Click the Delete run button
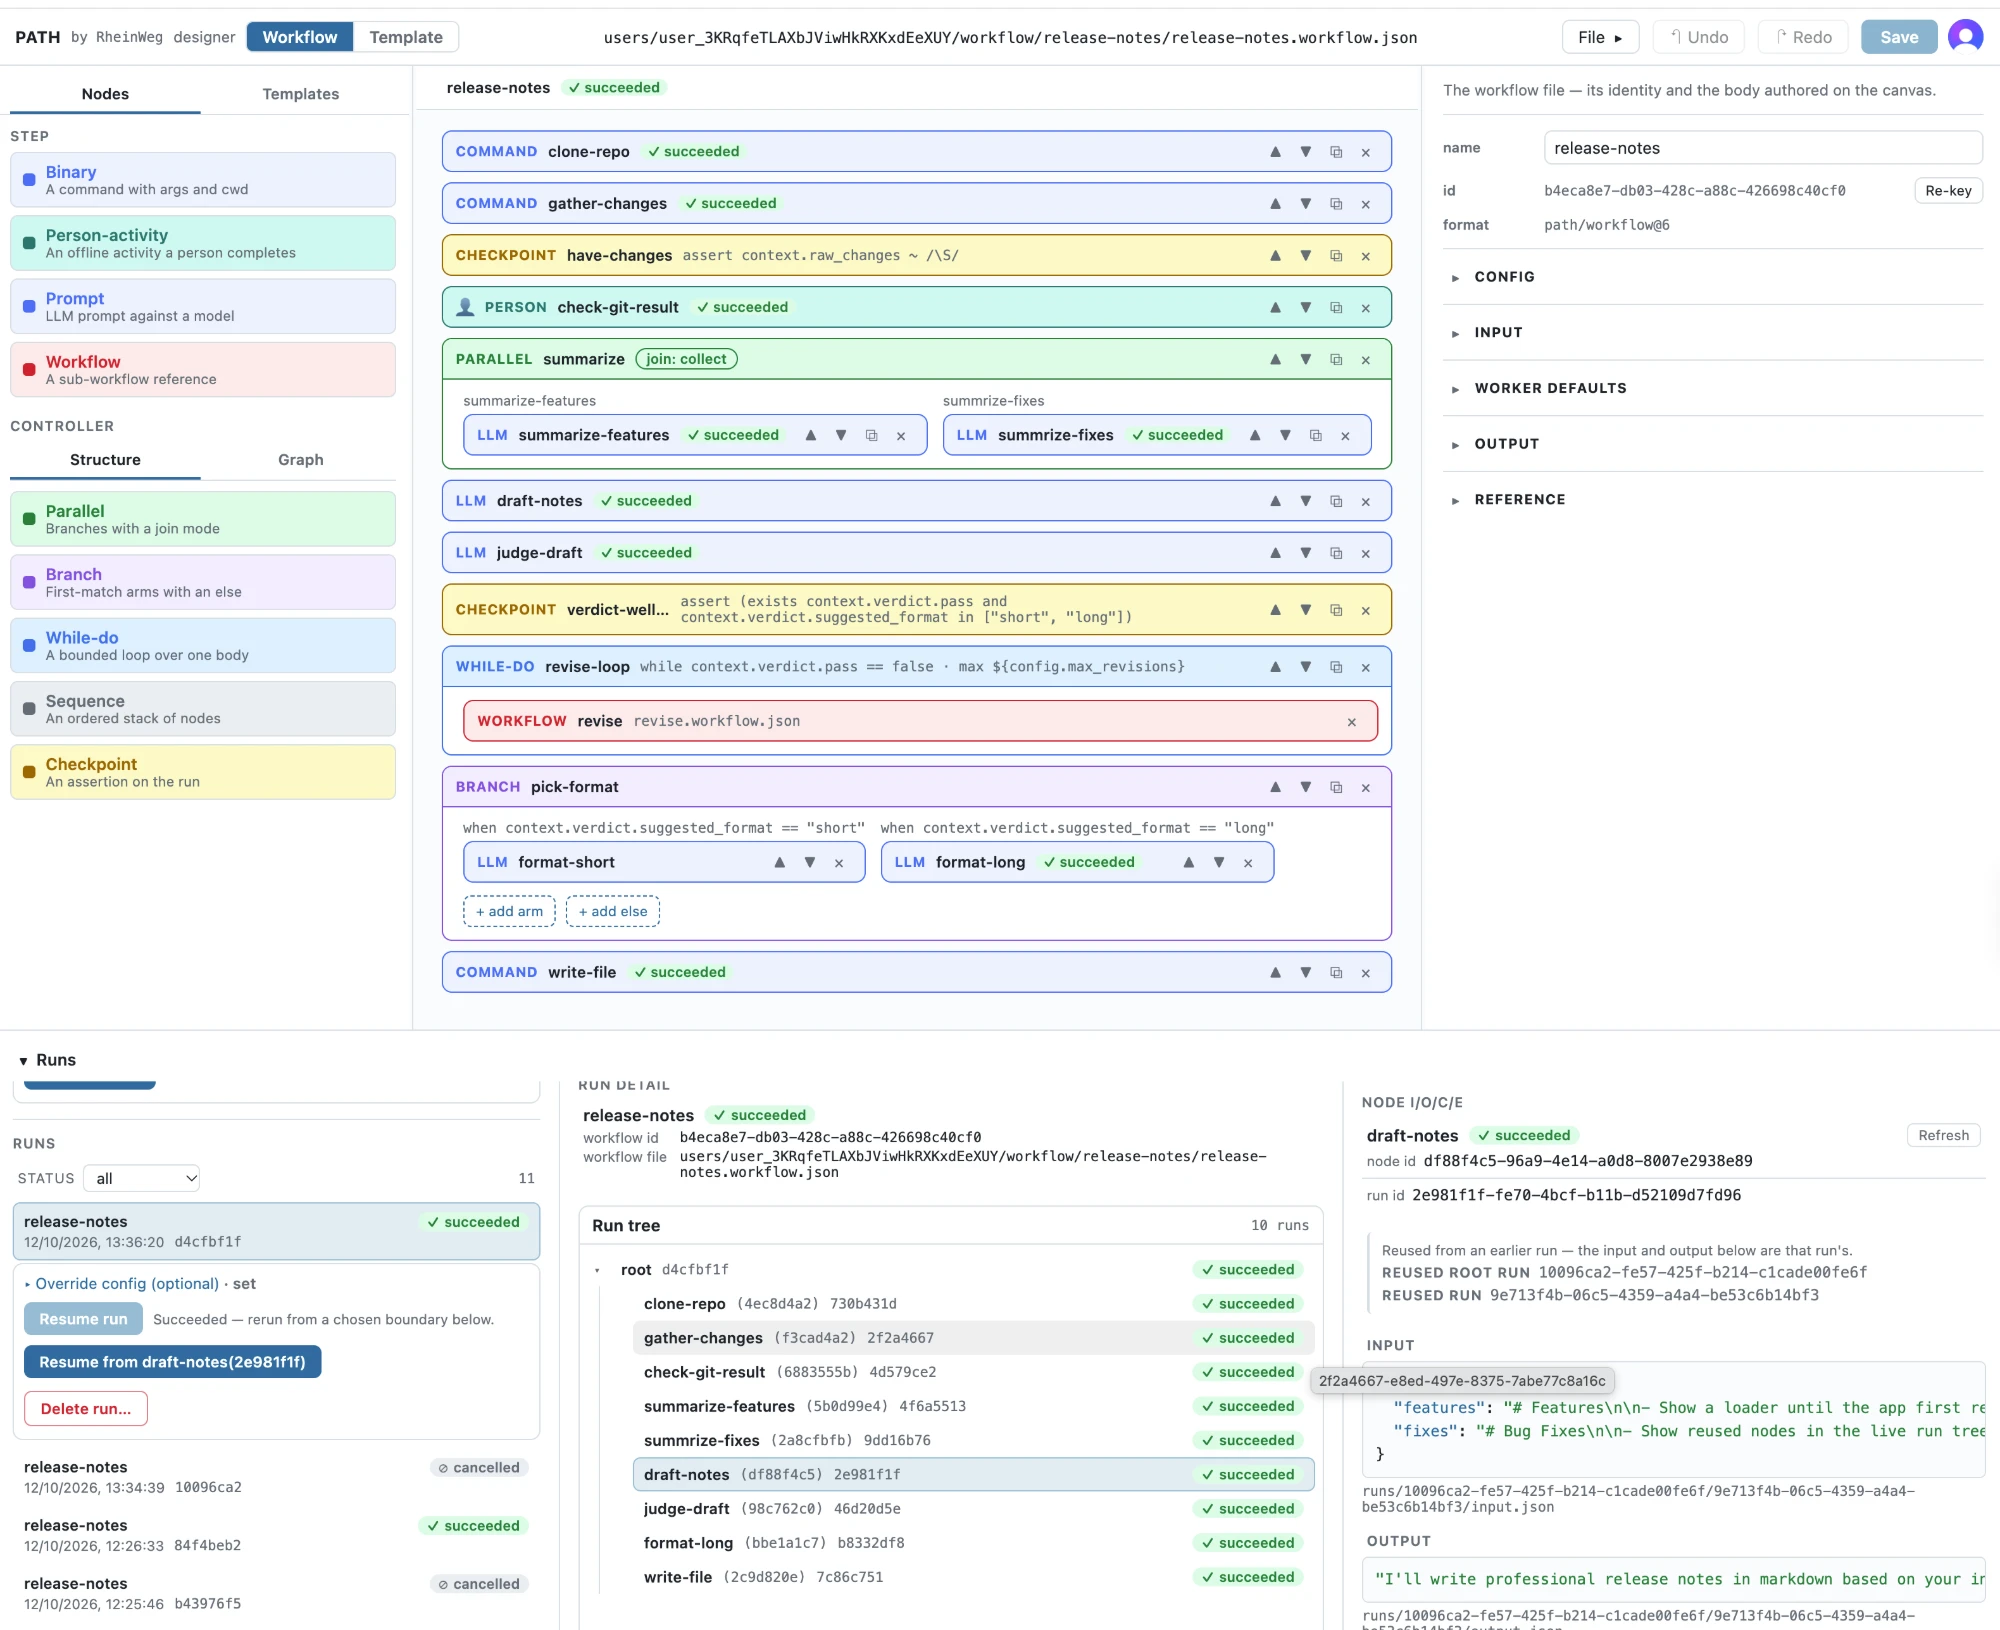Image resolution: width=2000 pixels, height=1630 pixels. coord(86,1408)
